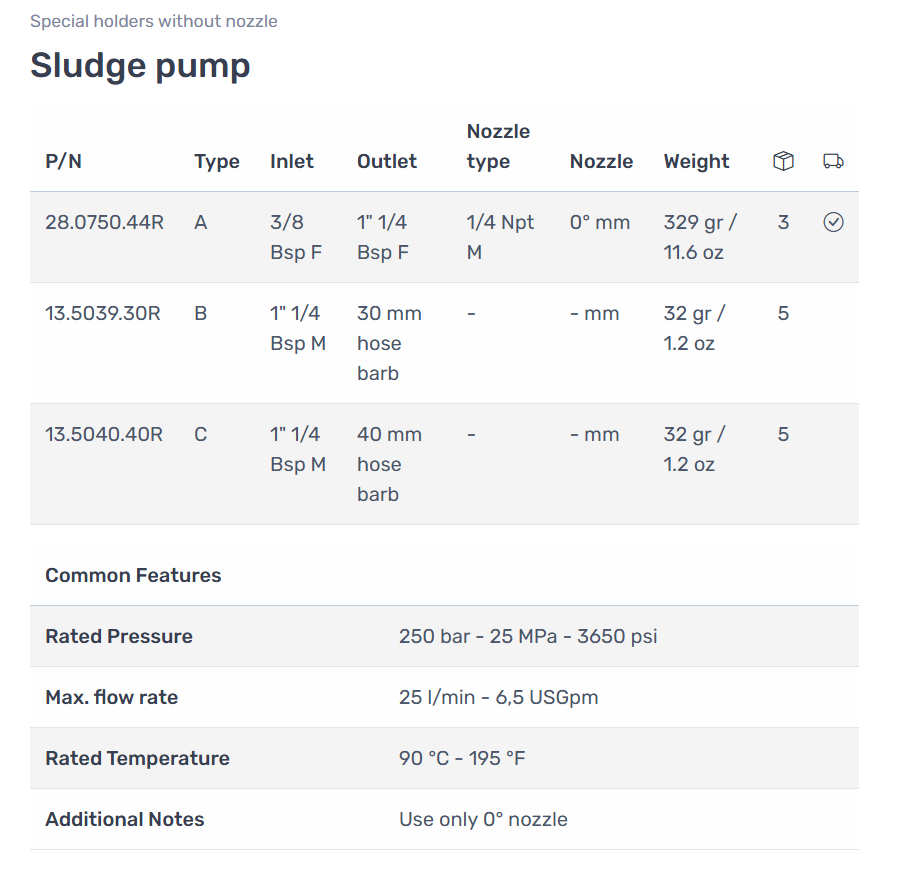The image size is (904, 875).
Task: Click the availability checkmark for 28.0750.44R
Action: tap(833, 222)
